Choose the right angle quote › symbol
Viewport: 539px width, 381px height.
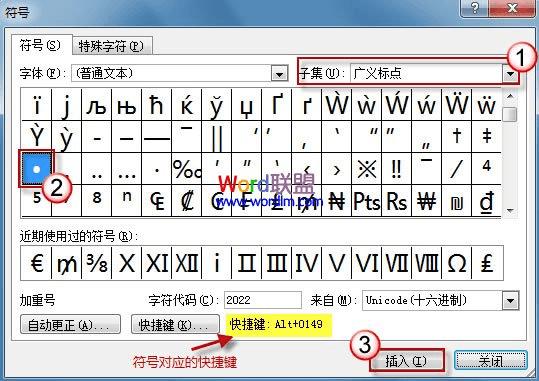(337, 168)
